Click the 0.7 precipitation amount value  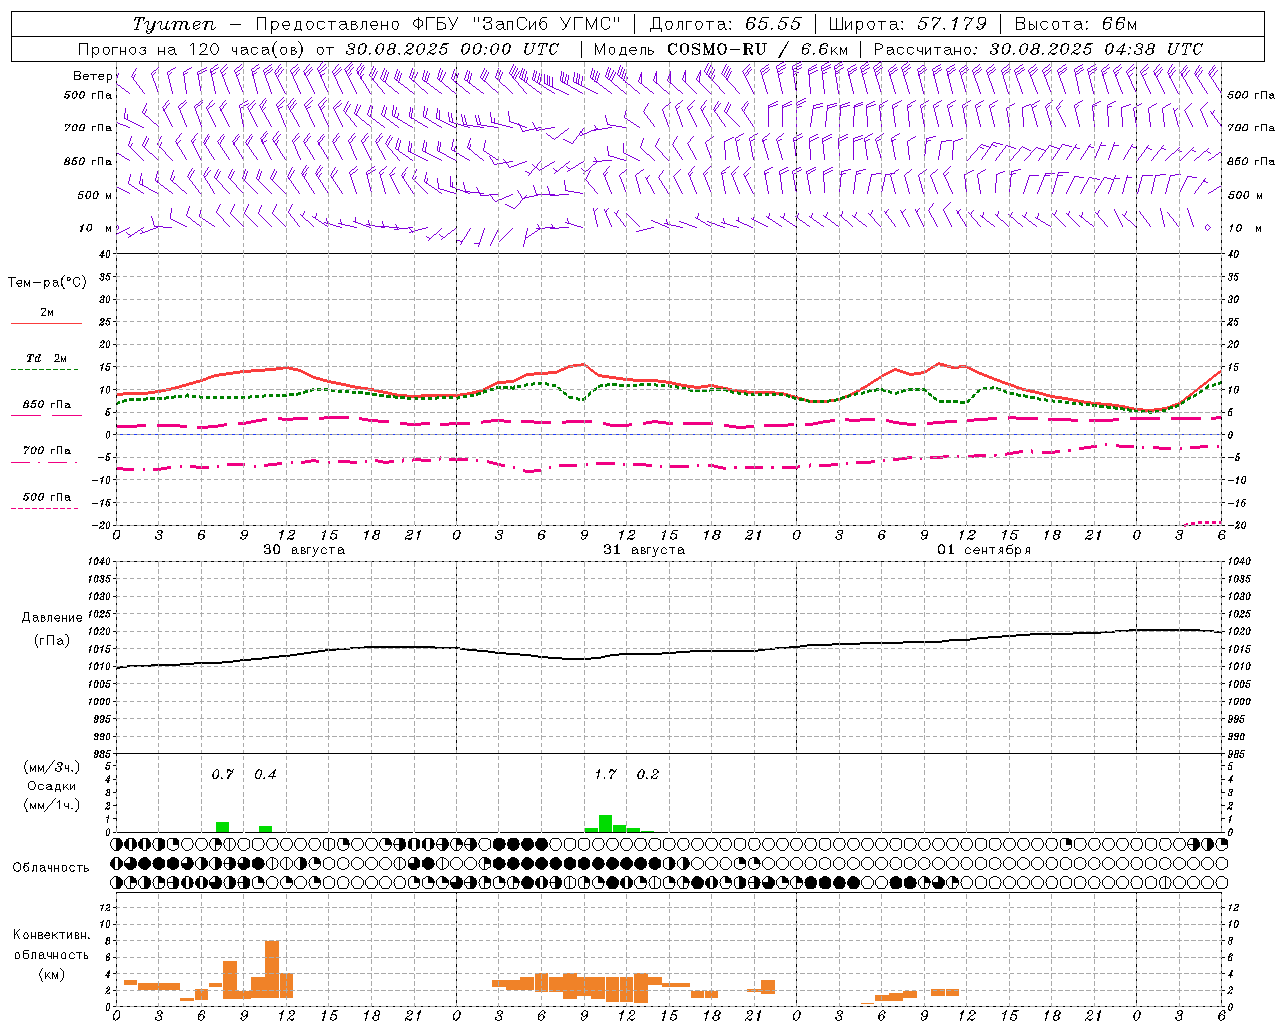point(222,774)
